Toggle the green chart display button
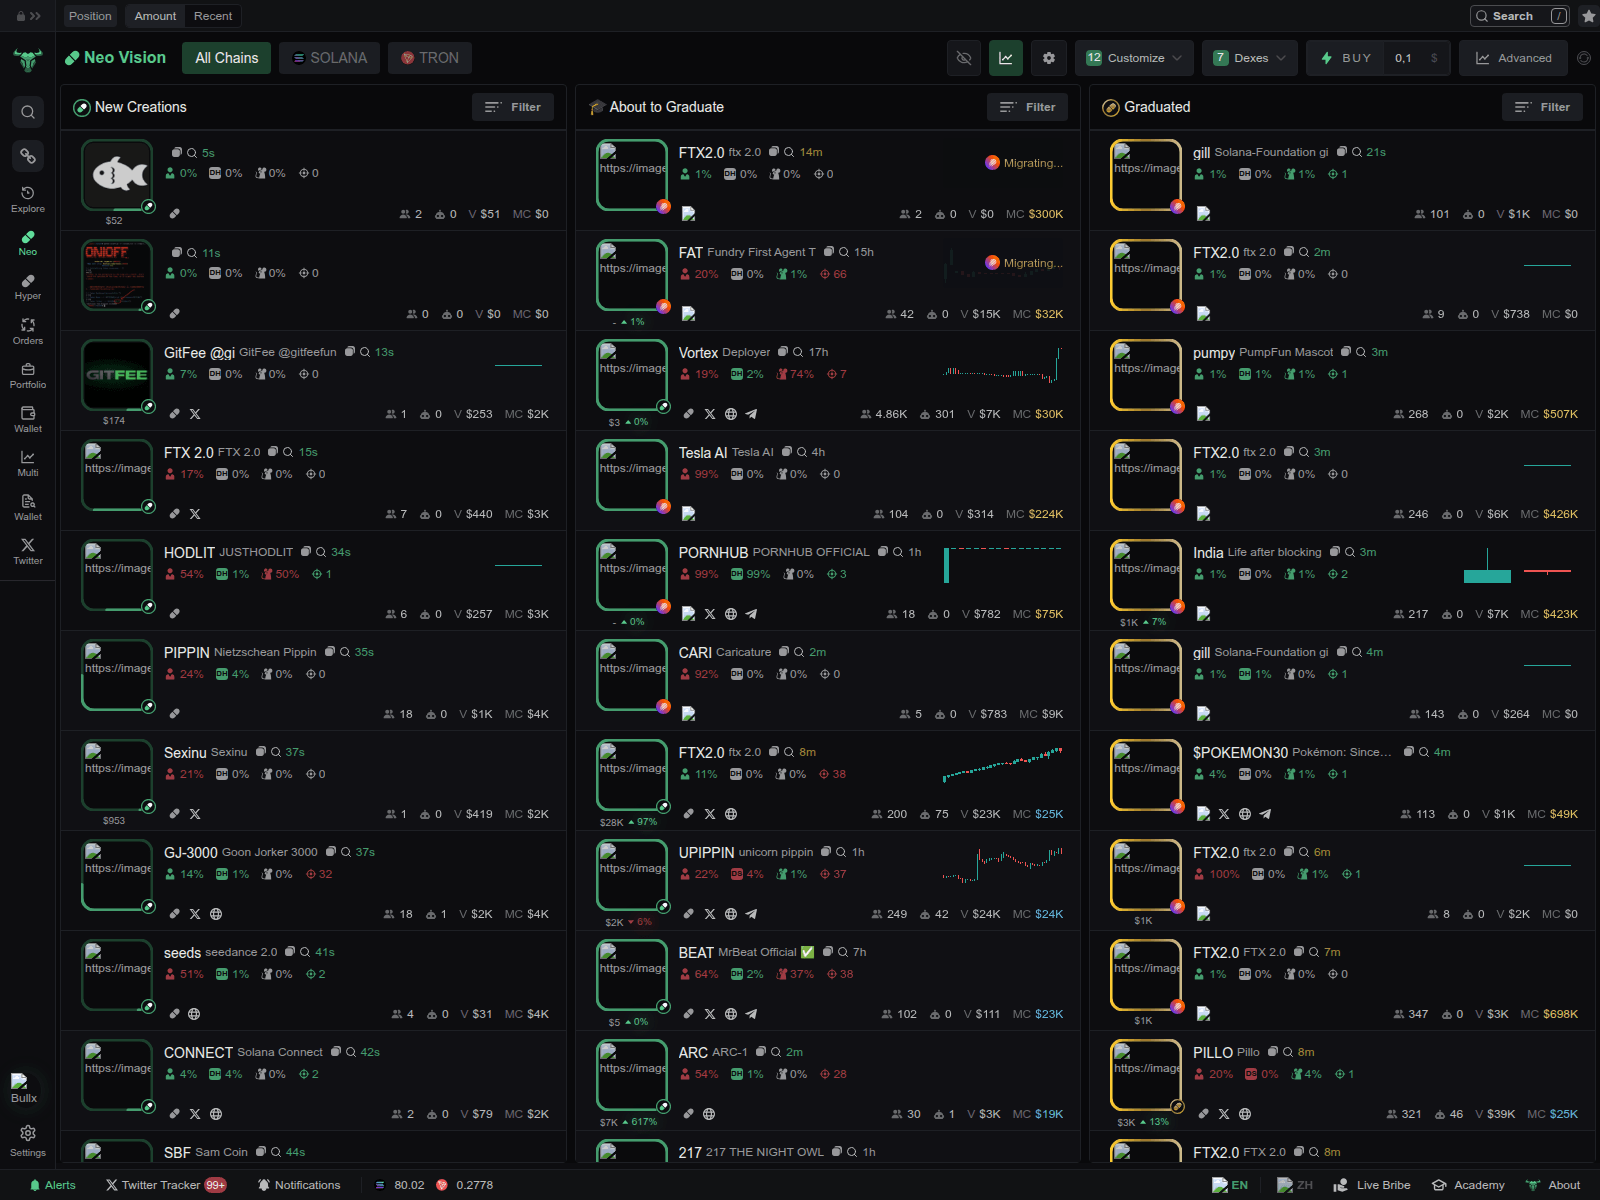This screenshot has width=1600, height=1200. tap(1006, 58)
